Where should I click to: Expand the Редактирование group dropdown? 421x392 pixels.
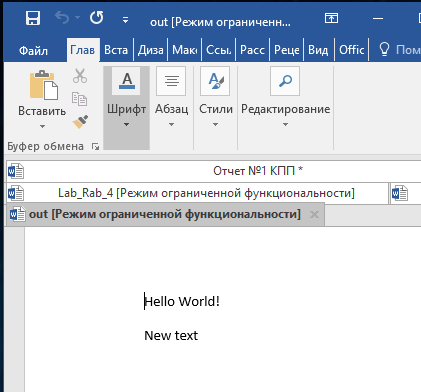[285, 108]
